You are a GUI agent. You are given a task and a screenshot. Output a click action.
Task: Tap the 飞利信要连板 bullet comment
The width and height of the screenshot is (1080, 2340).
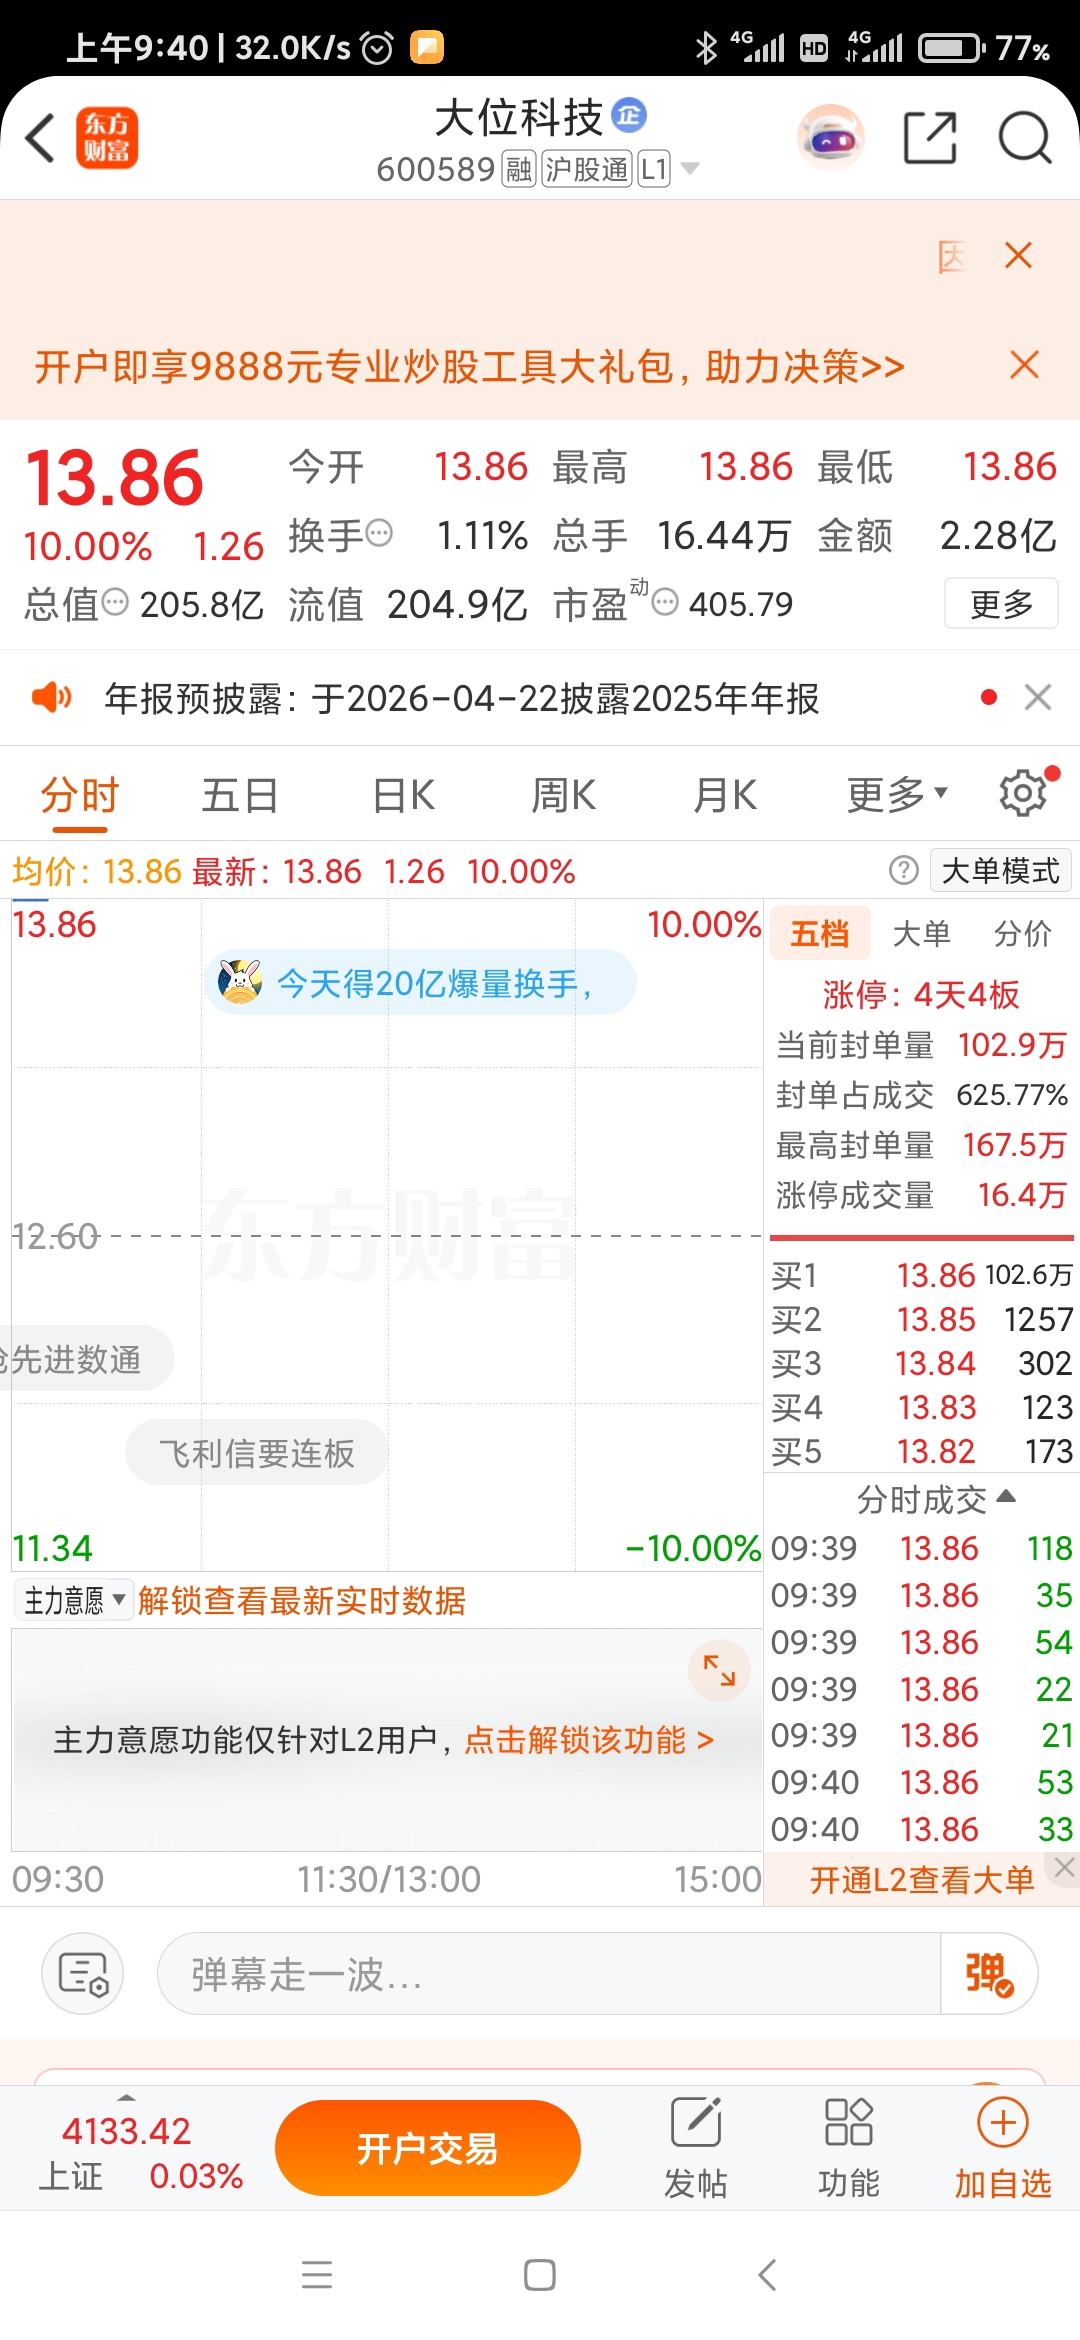pyautogui.click(x=256, y=1452)
